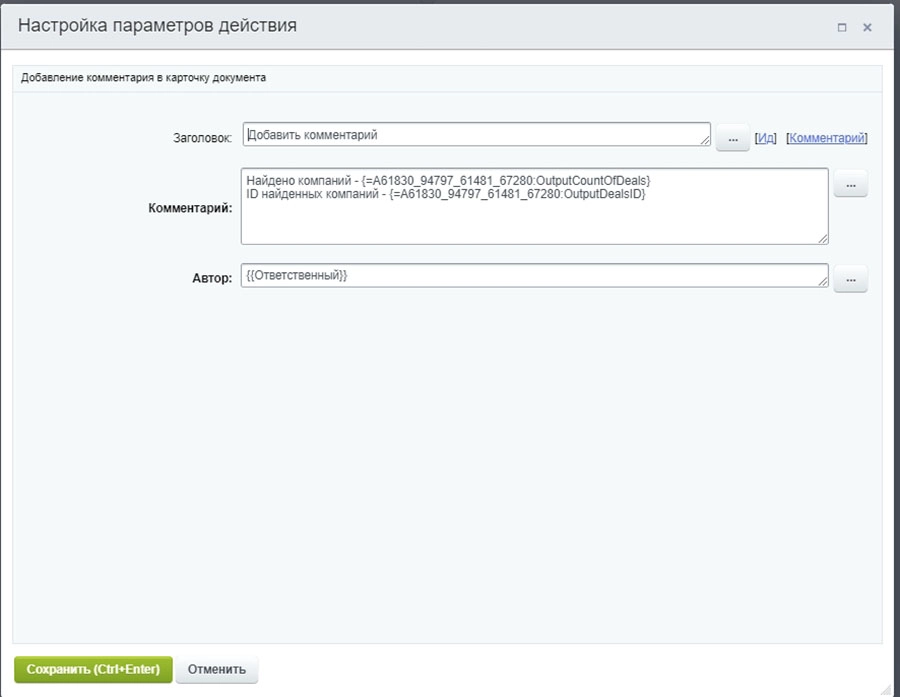The image size is (900, 697).
Task: Insert field via the [Комментарий] link
Action: [x=827, y=137]
